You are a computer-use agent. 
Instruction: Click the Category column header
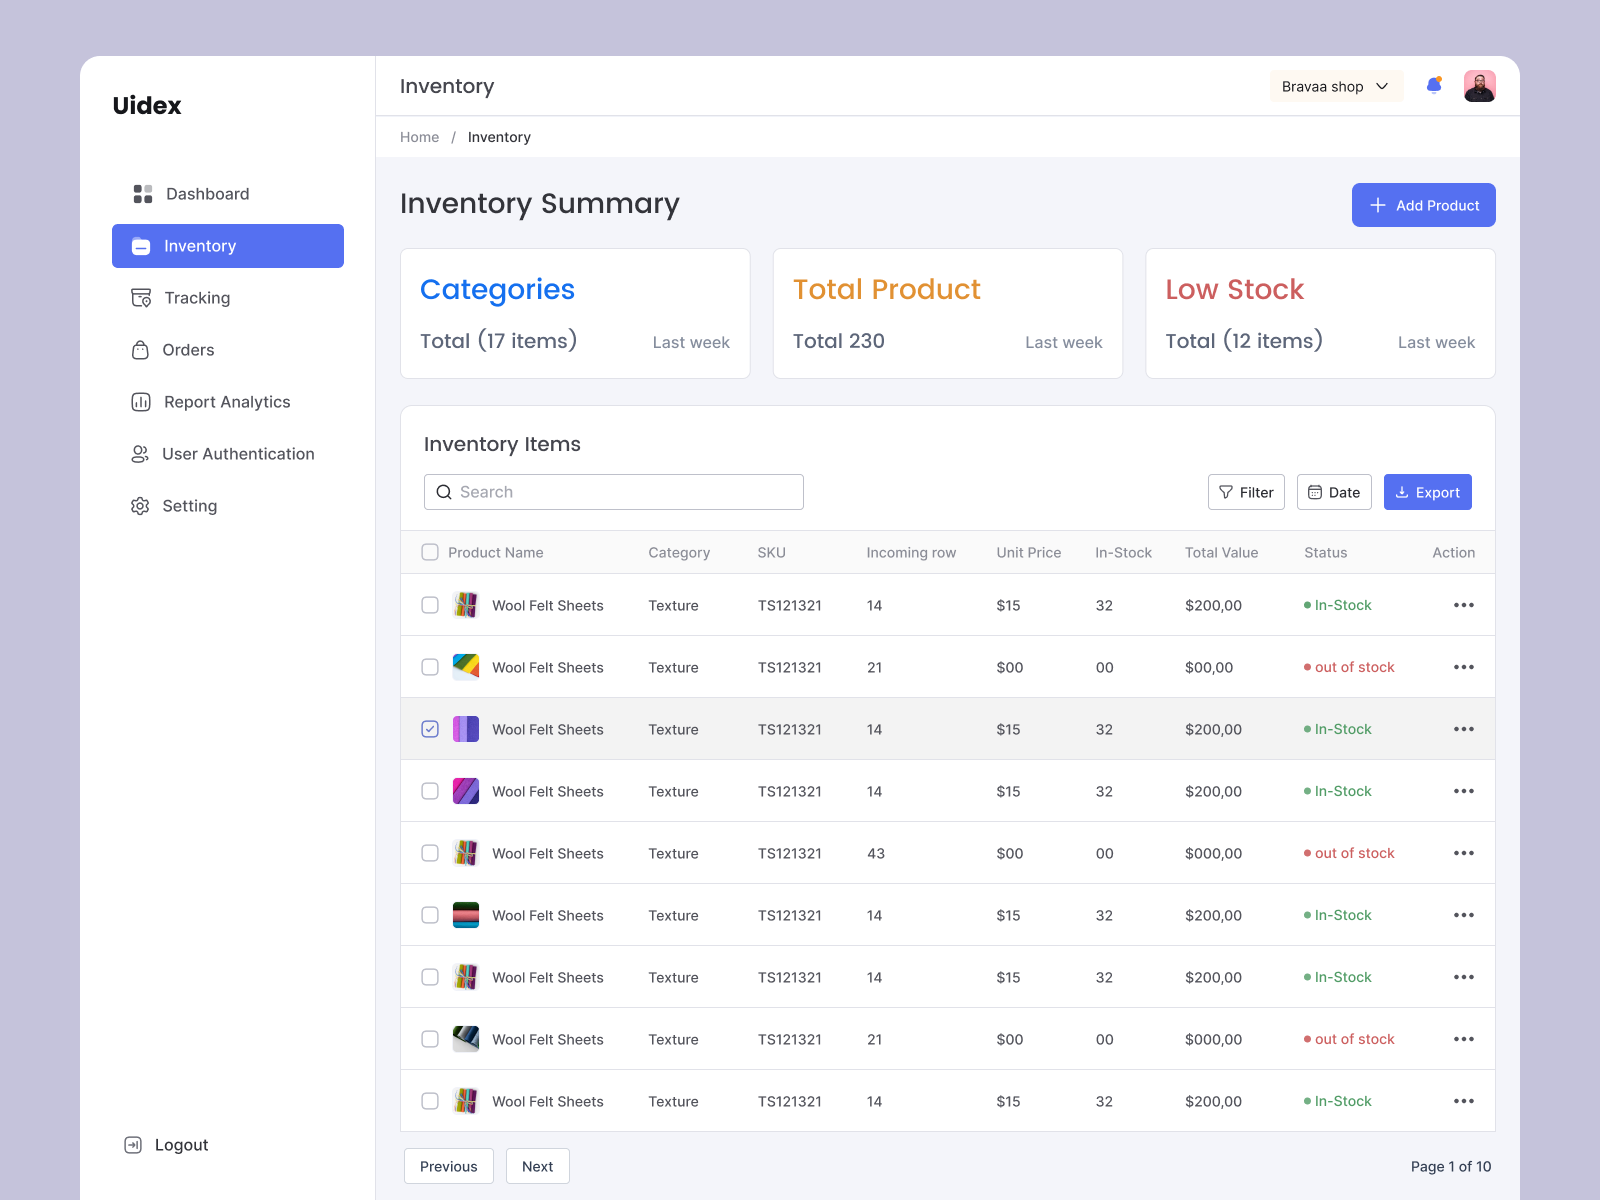tap(679, 552)
